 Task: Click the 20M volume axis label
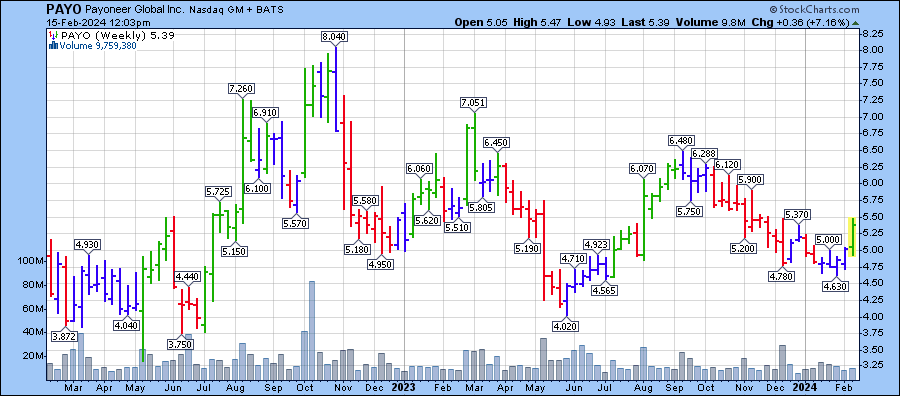[33, 356]
